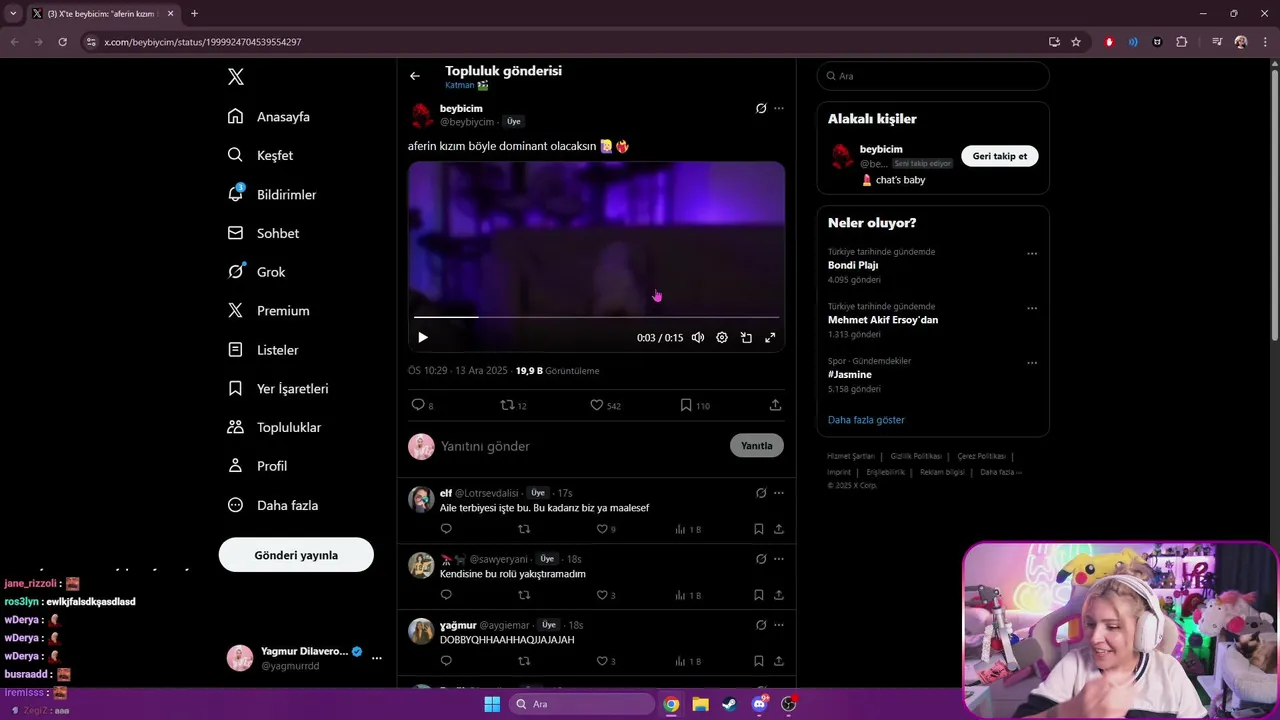Open options for Mehmet Akif Ersoy'dan trend
This screenshot has width=1280, height=720.
click(1032, 308)
